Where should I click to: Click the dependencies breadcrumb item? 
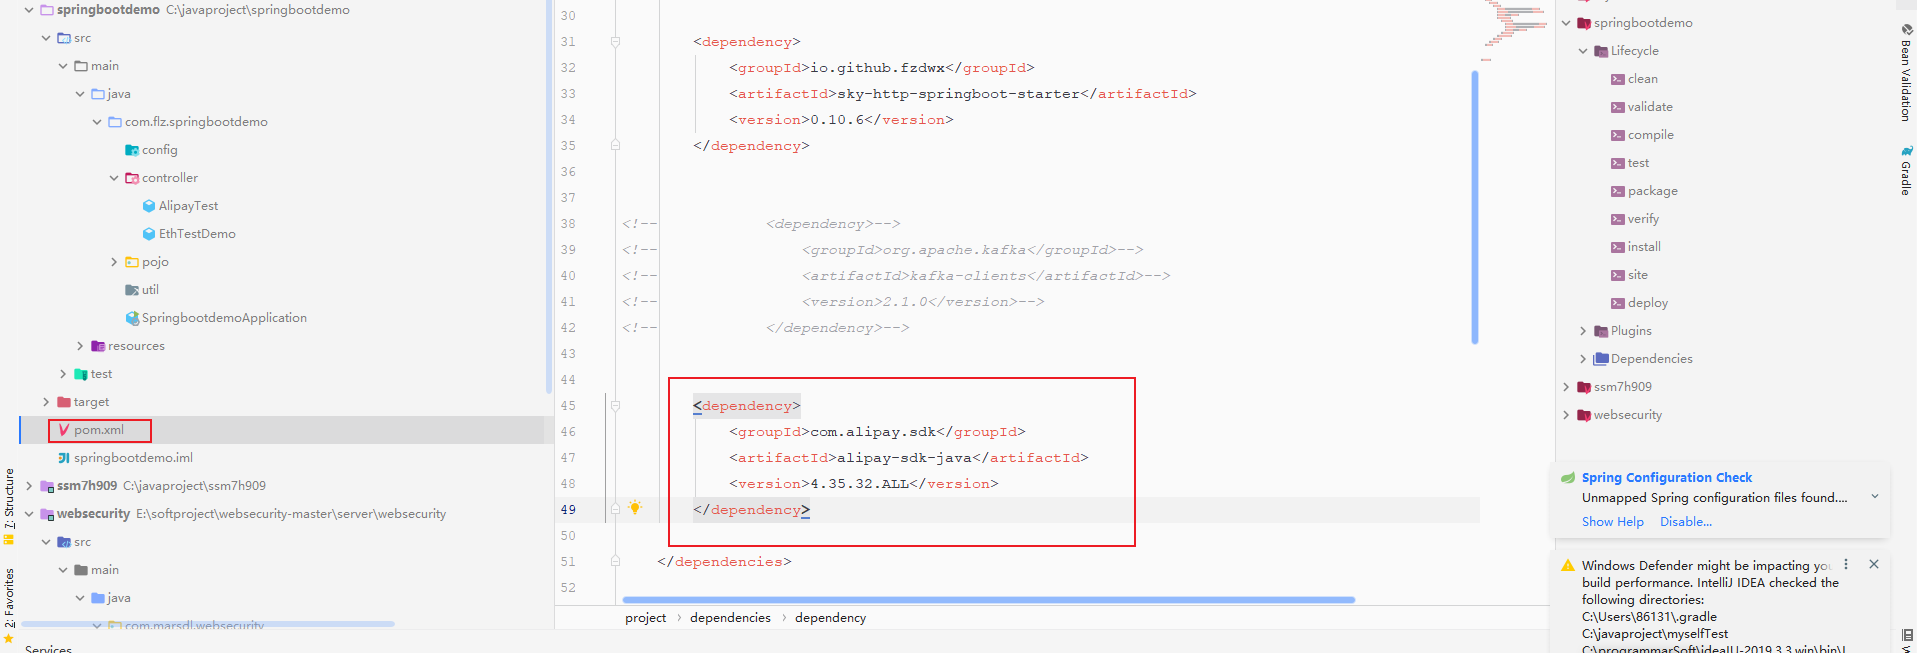730,618
